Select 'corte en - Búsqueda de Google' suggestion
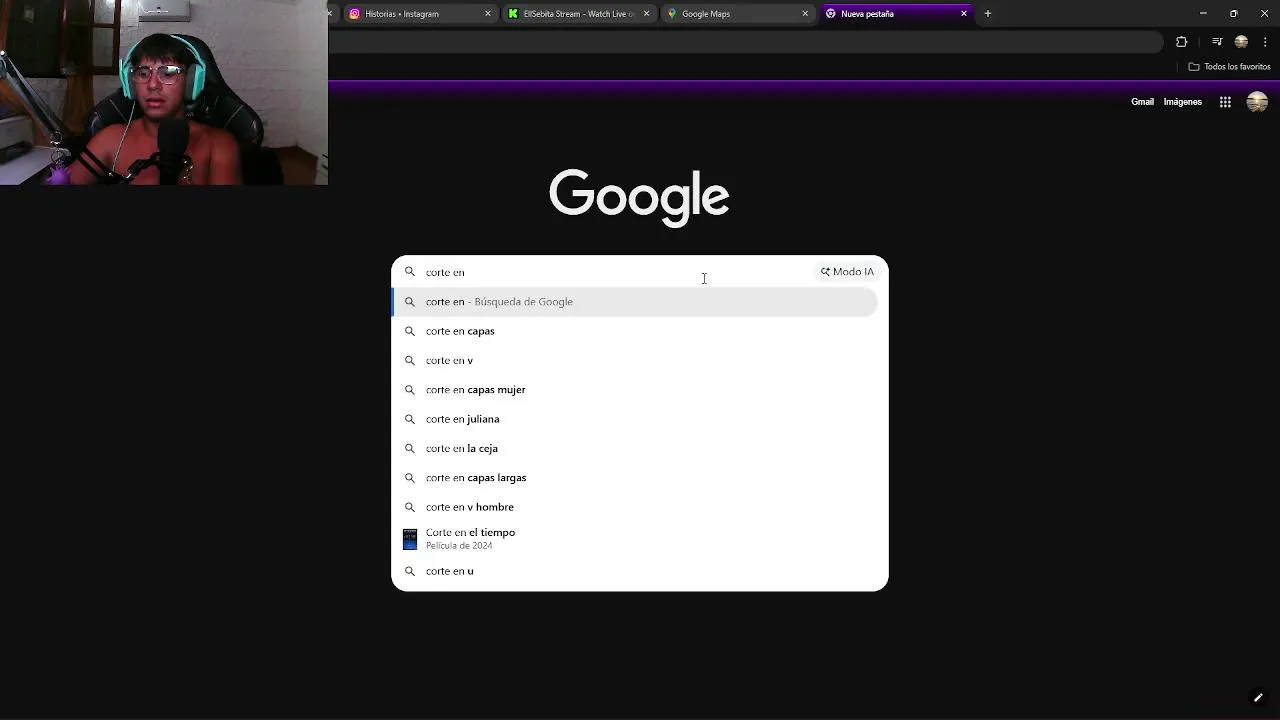 (x=636, y=302)
